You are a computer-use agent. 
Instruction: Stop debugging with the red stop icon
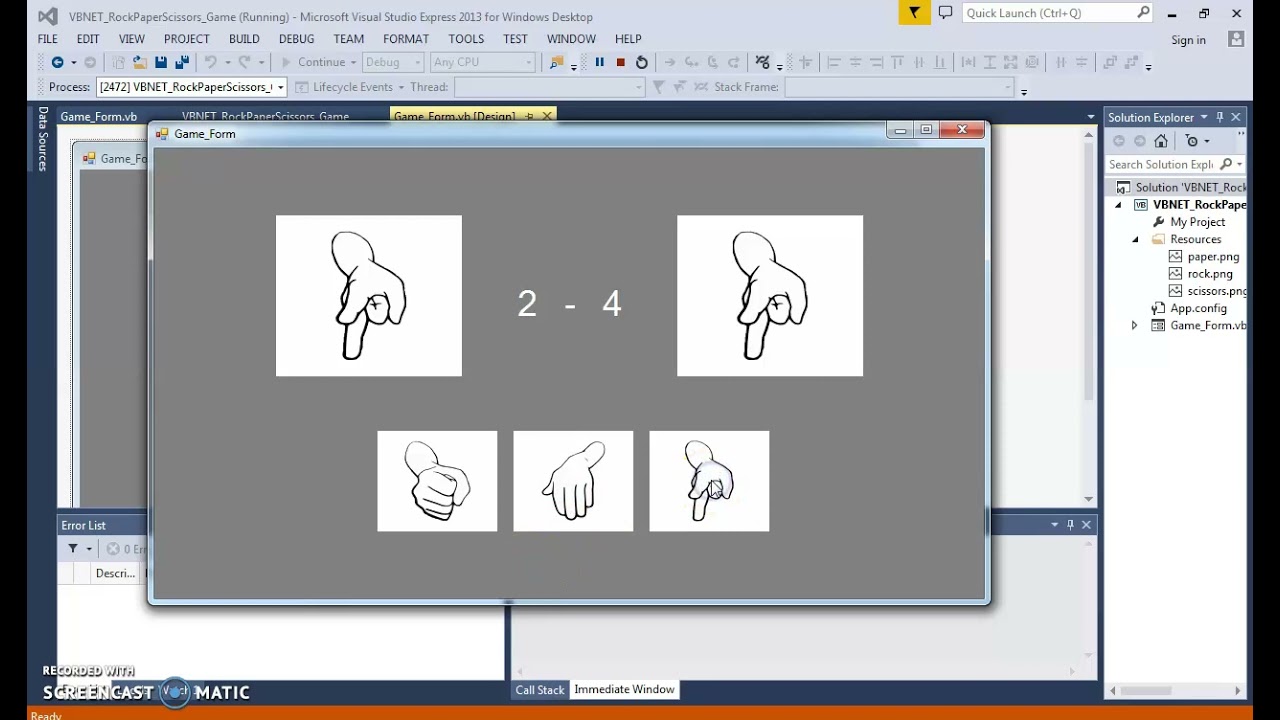coord(620,62)
